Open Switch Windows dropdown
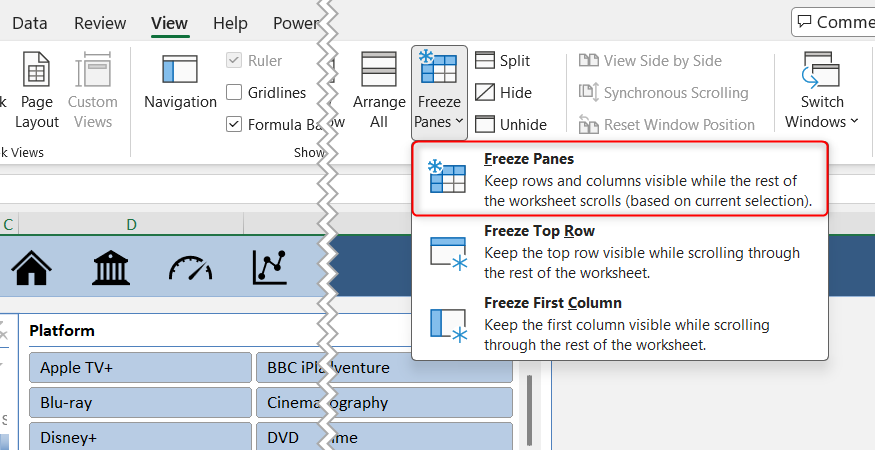The image size is (875, 450). point(822,90)
